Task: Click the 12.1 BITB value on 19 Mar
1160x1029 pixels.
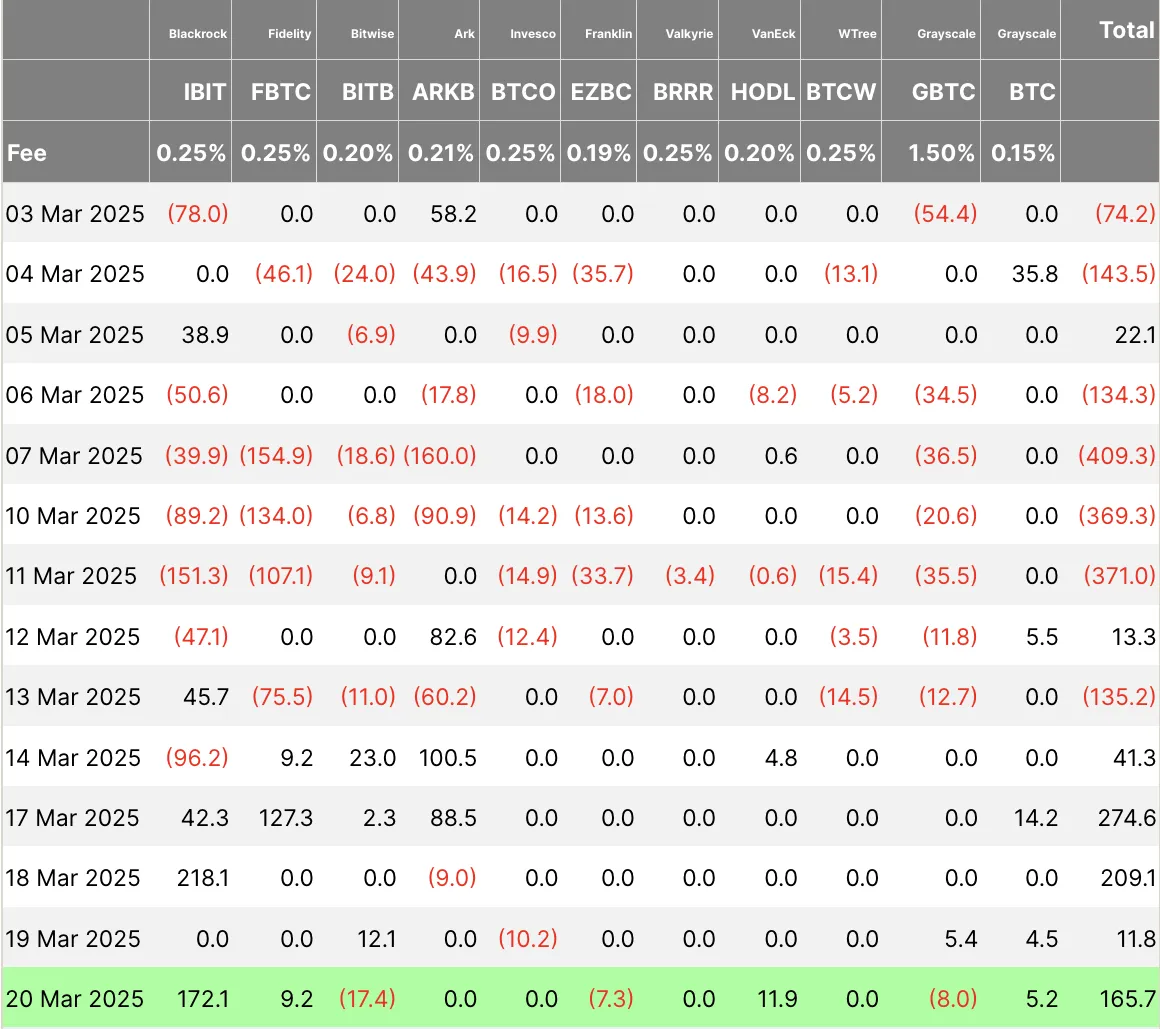Action: pos(376,939)
